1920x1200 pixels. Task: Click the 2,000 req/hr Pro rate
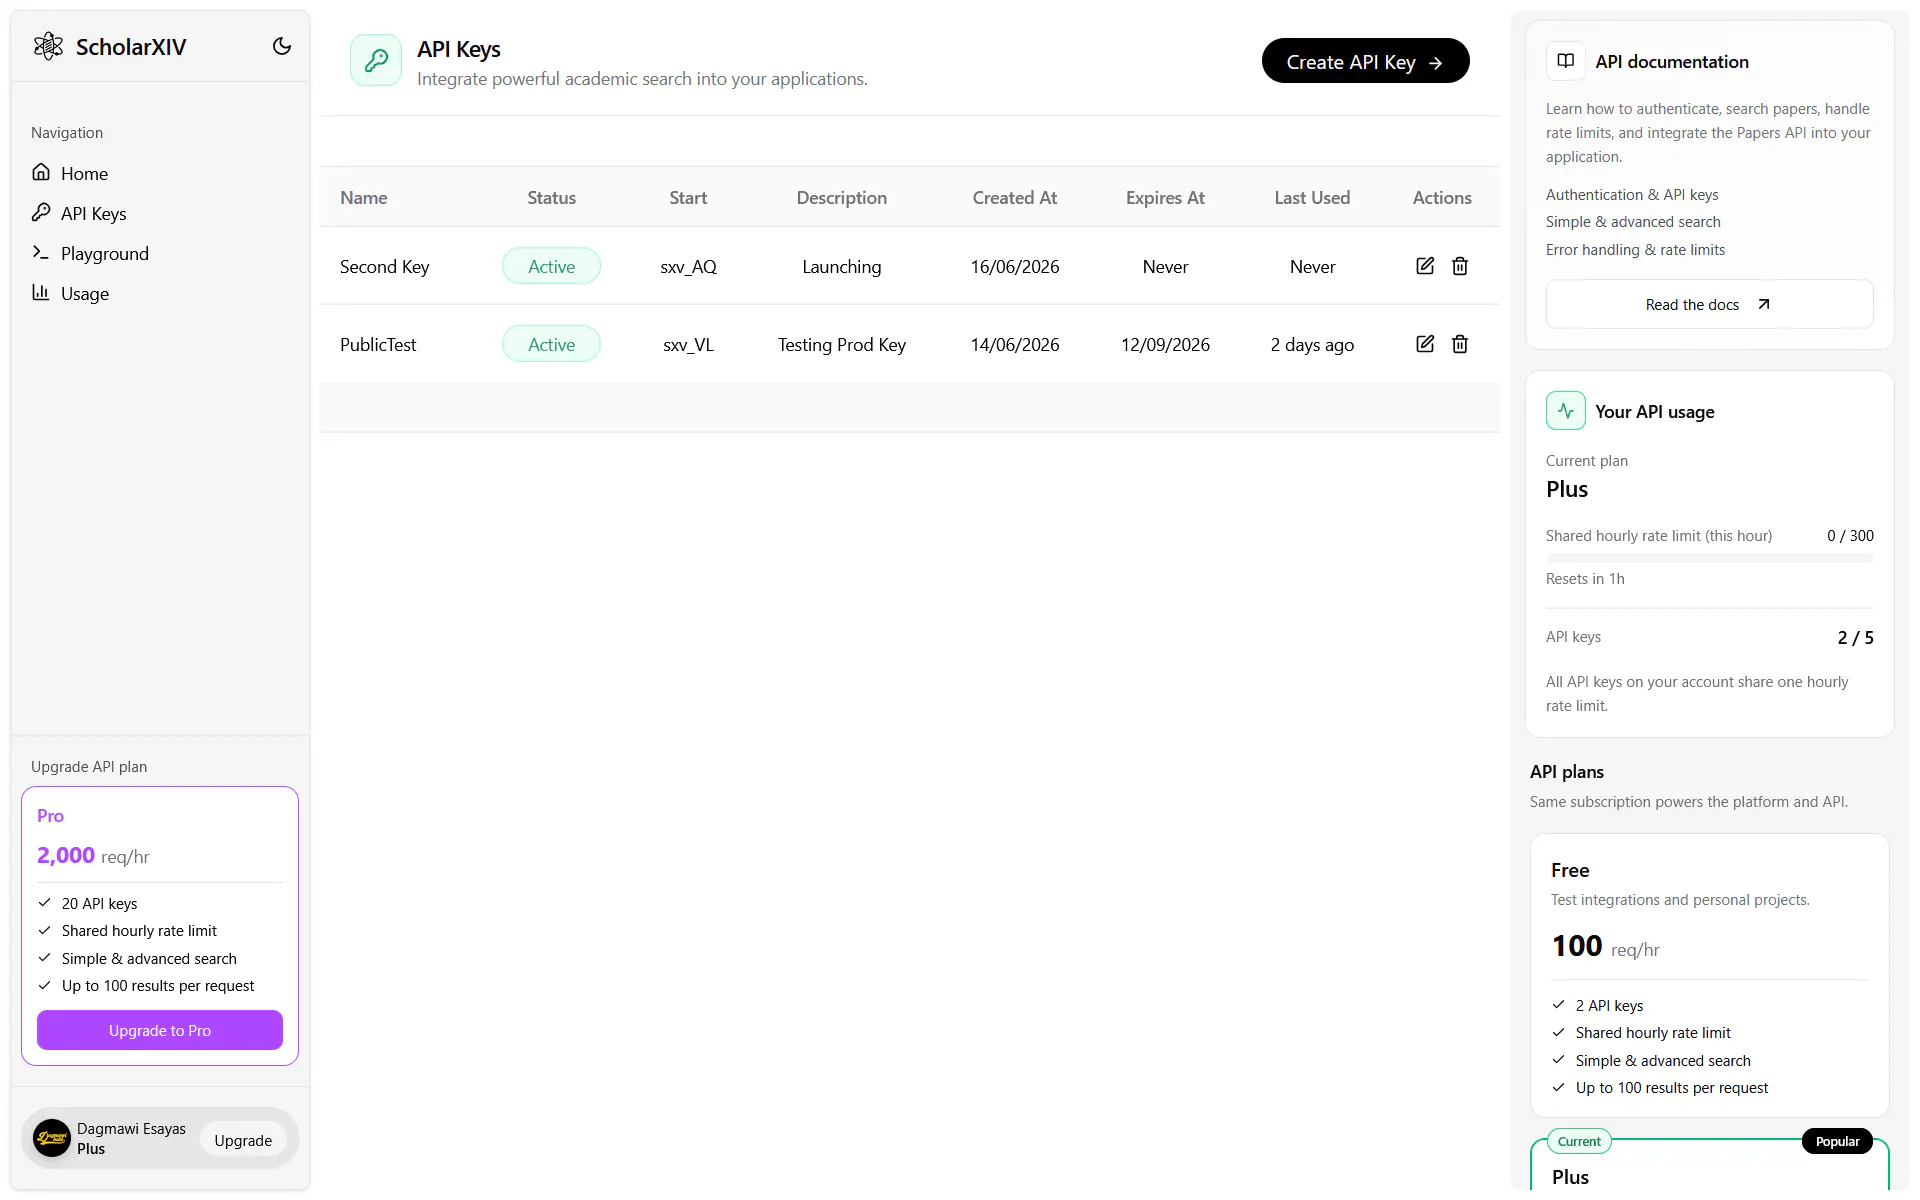click(x=93, y=855)
